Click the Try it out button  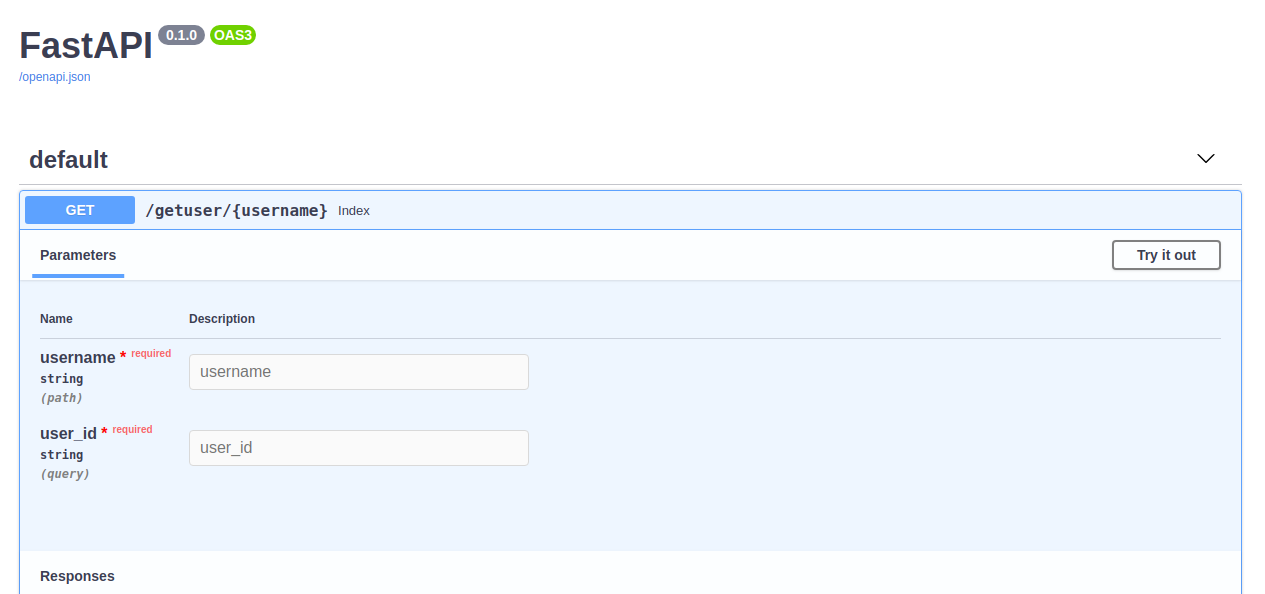click(x=1166, y=255)
